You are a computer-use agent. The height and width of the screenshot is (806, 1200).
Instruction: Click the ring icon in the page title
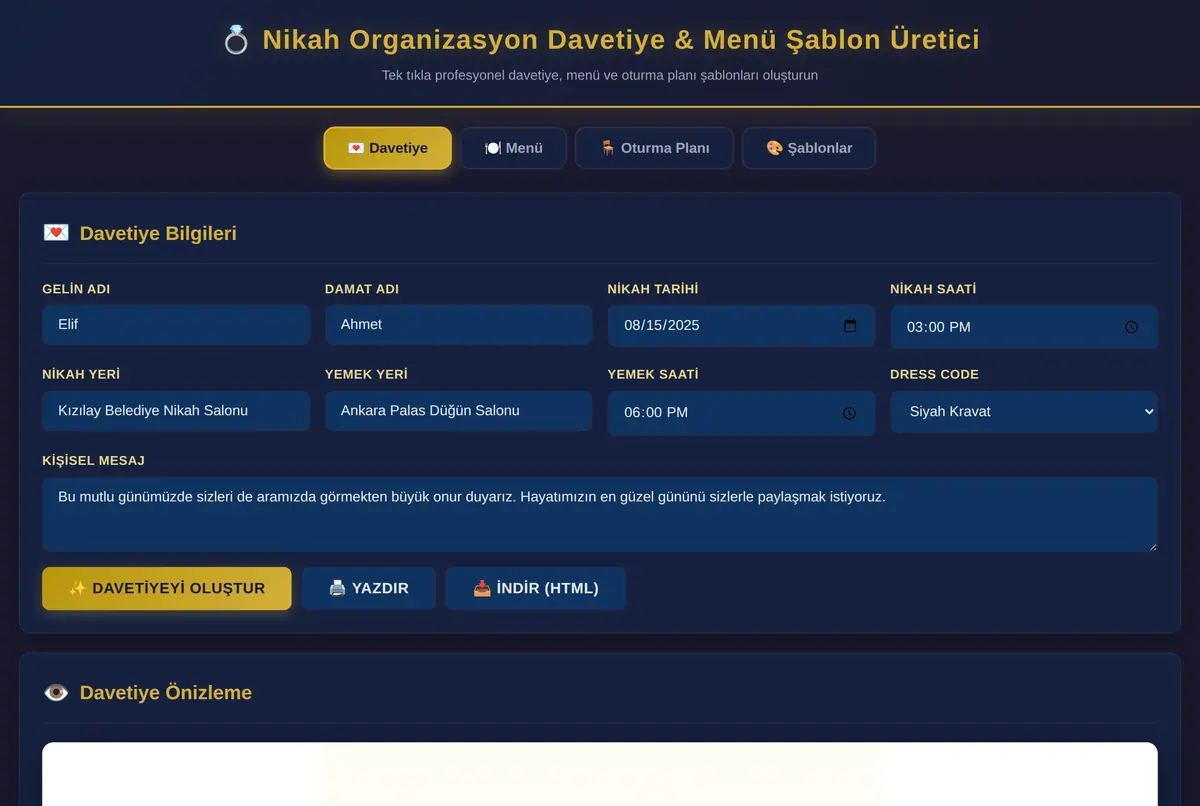point(236,40)
